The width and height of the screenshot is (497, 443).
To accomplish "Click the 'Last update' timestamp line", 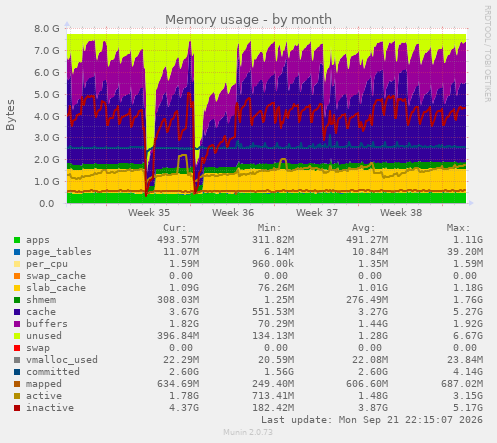I will [372, 420].
